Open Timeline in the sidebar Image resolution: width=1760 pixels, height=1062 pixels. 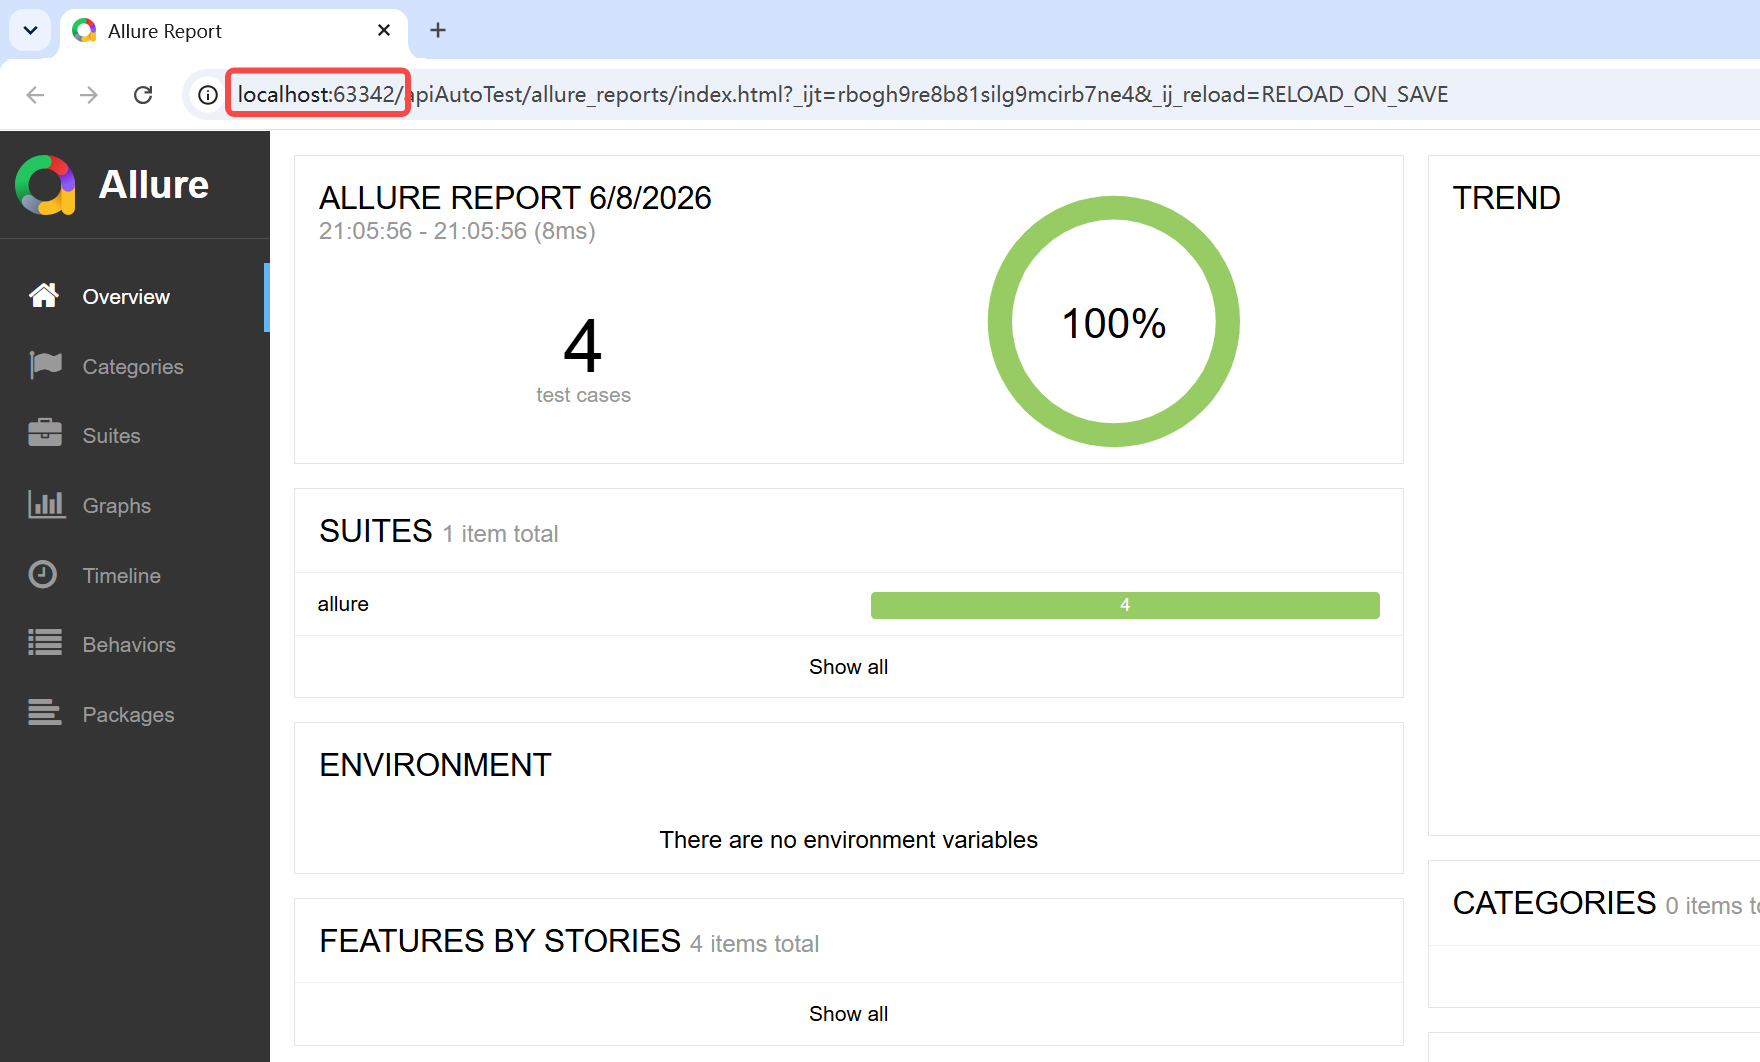(x=134, y=576)
